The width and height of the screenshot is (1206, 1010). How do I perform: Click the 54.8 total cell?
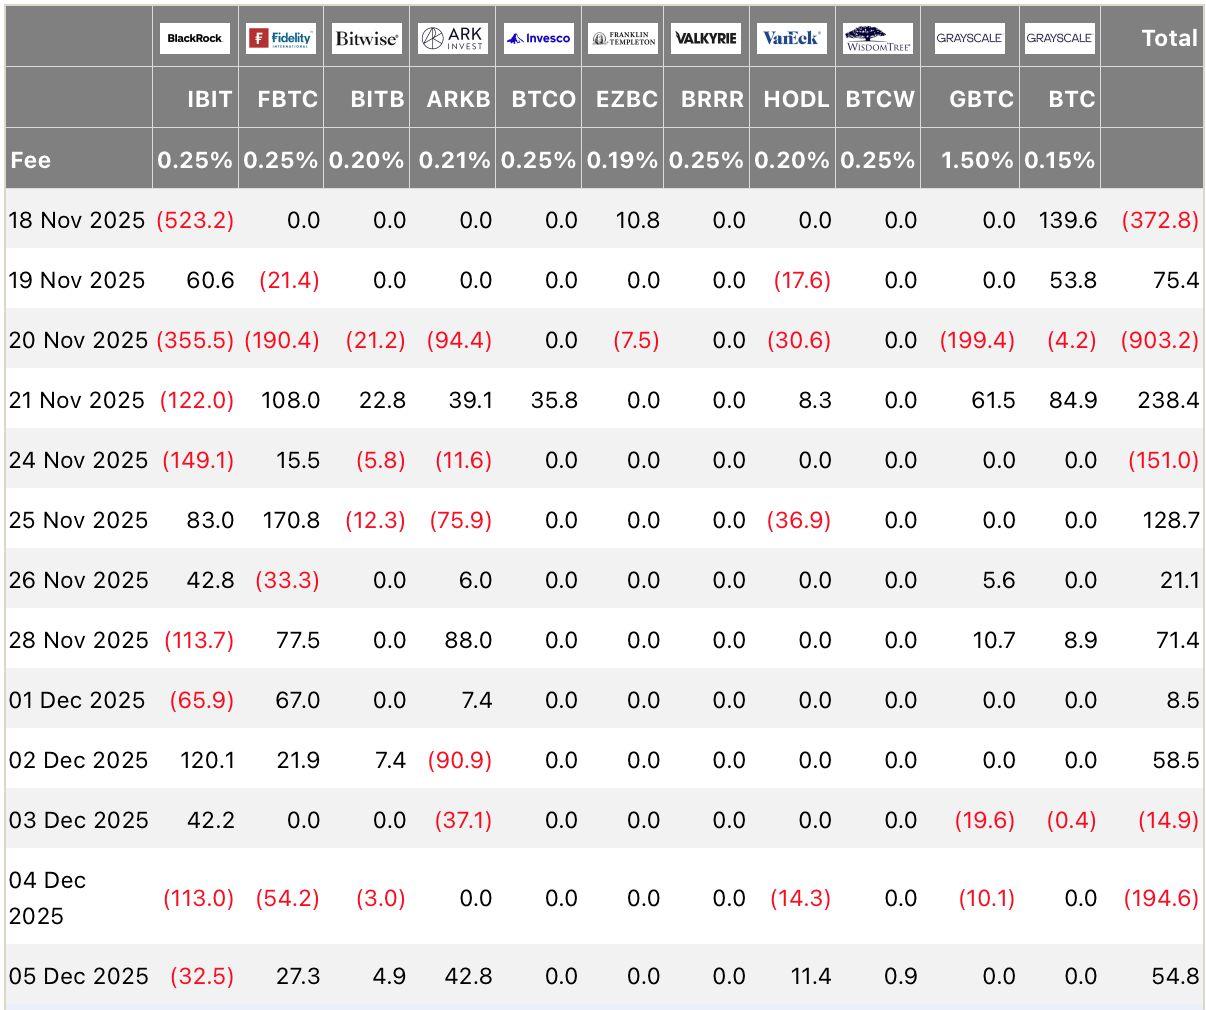coord(1176,976)
